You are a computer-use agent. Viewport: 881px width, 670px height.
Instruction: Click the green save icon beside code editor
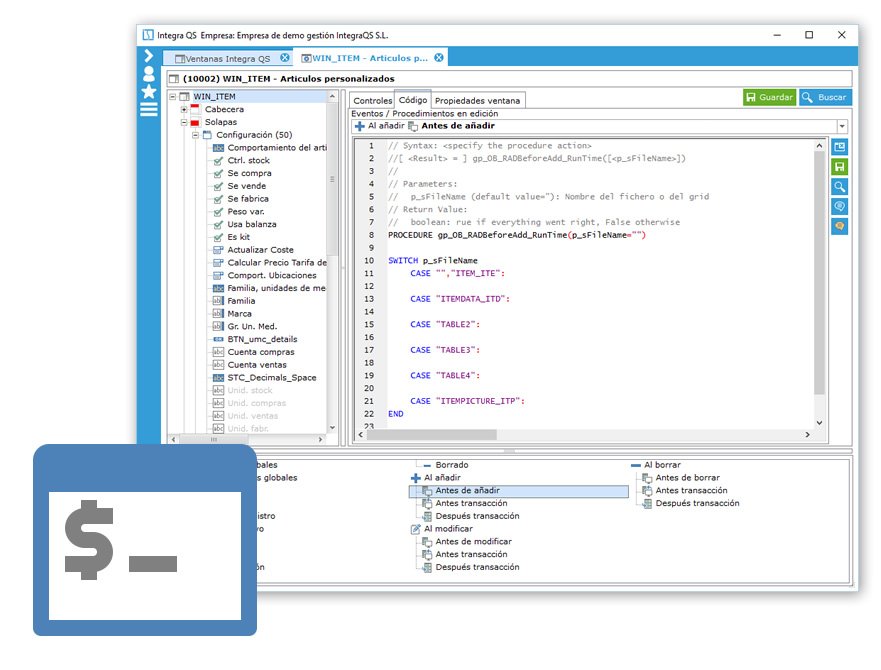[839, 167]
